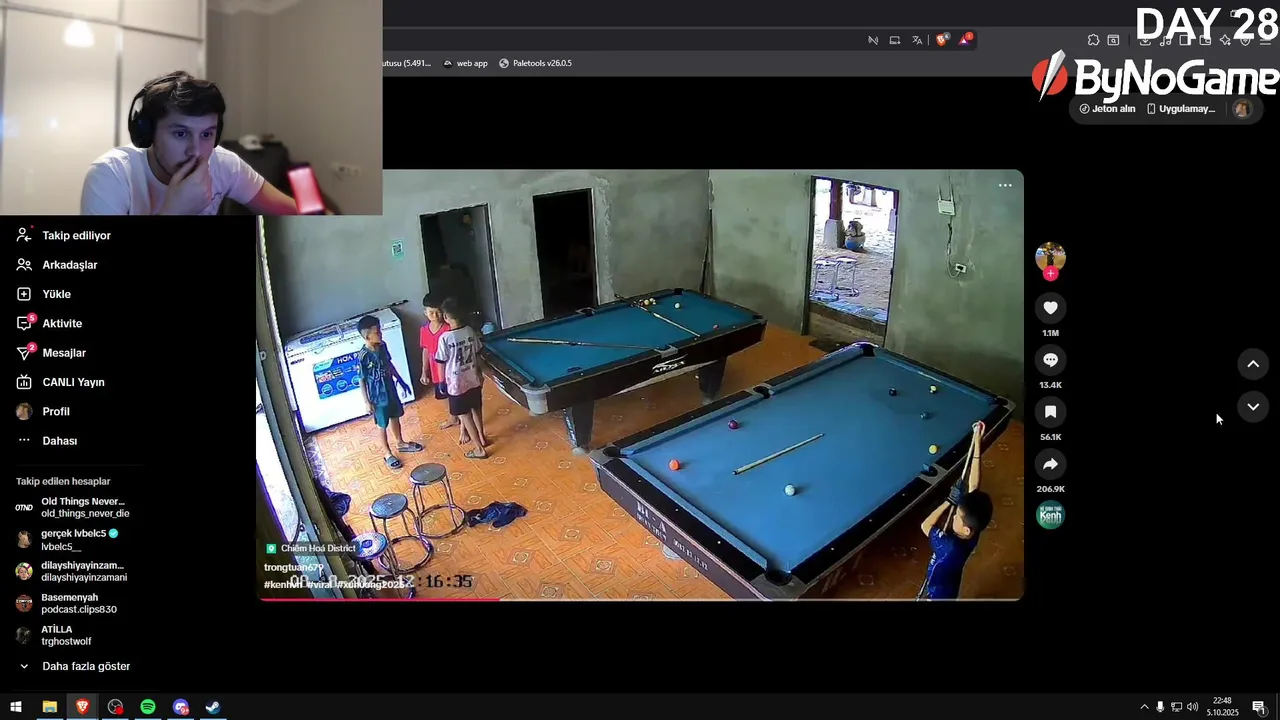Open Chiêm Hoá District location tag
Image resolution: width=1280 pixels, height=720 pixels.
tap(311, 548)
